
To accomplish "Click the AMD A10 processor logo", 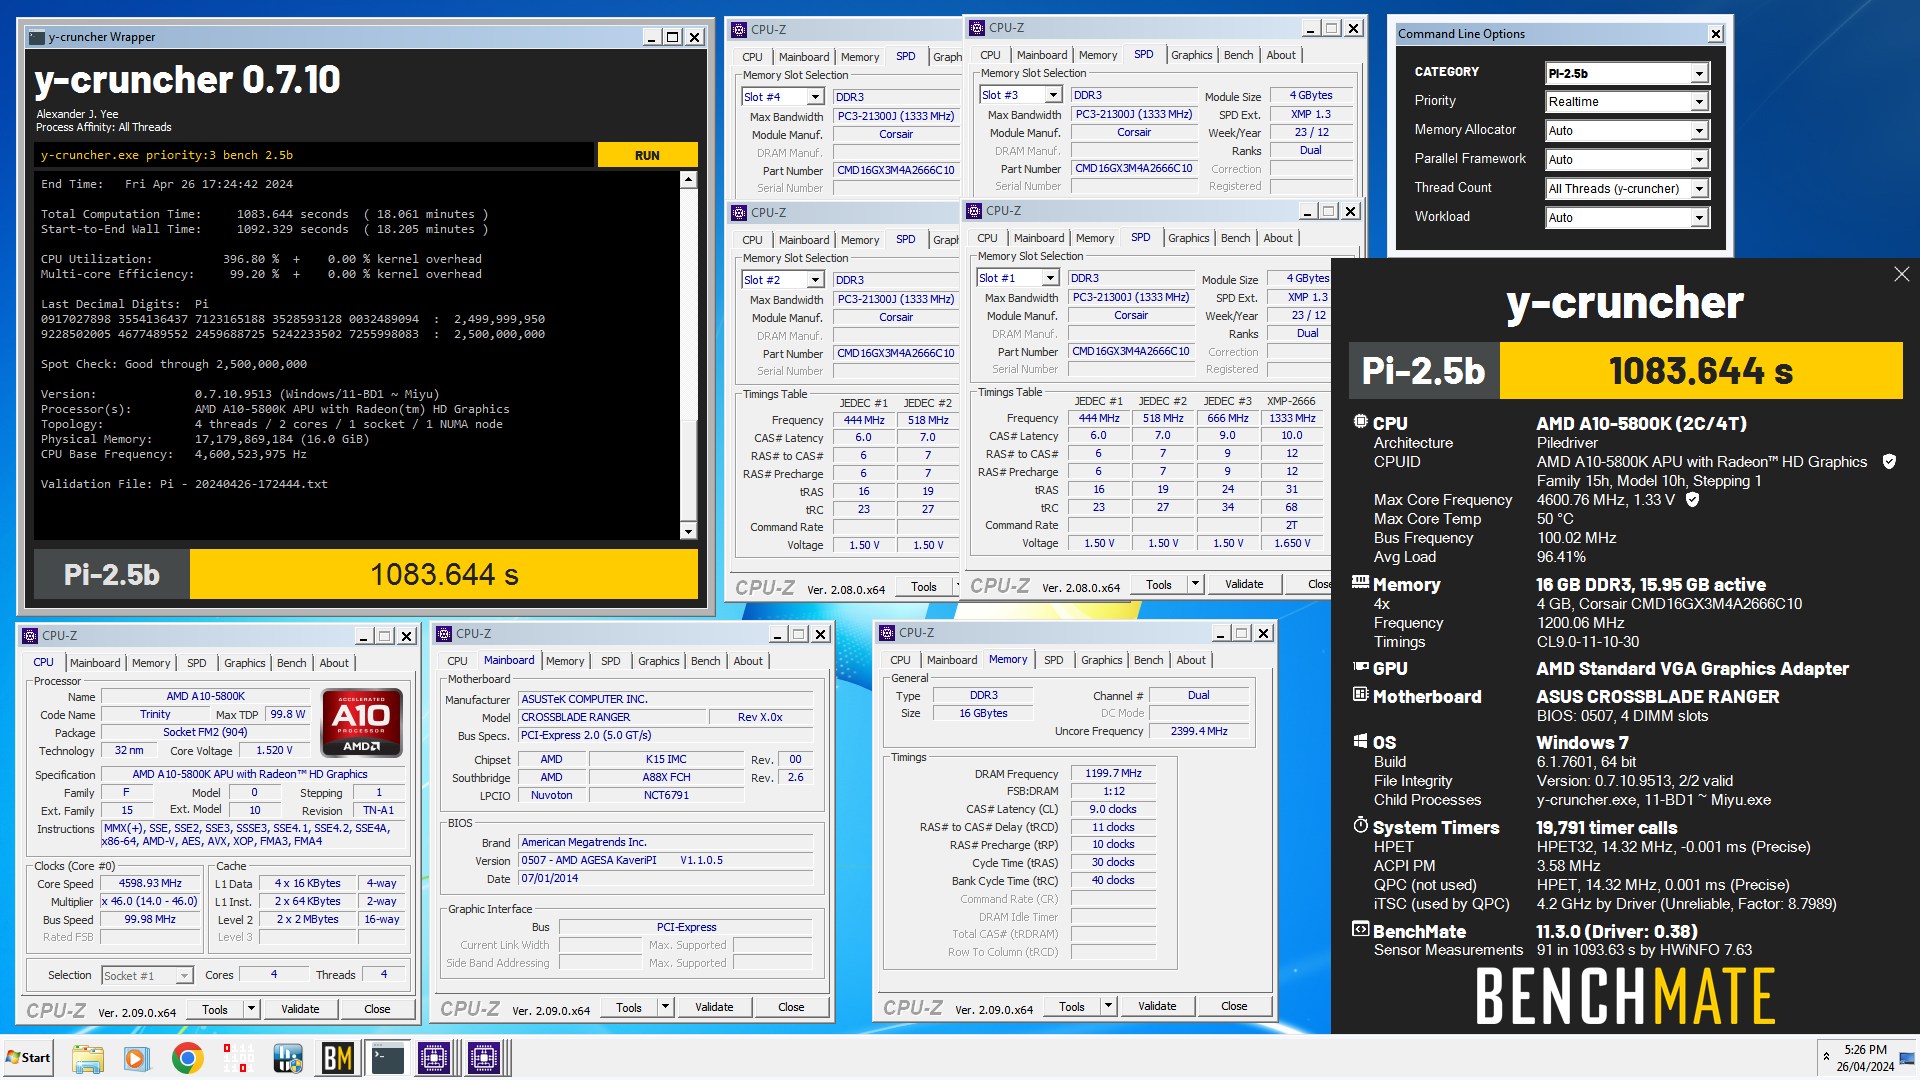I will [x=361, y=722].
